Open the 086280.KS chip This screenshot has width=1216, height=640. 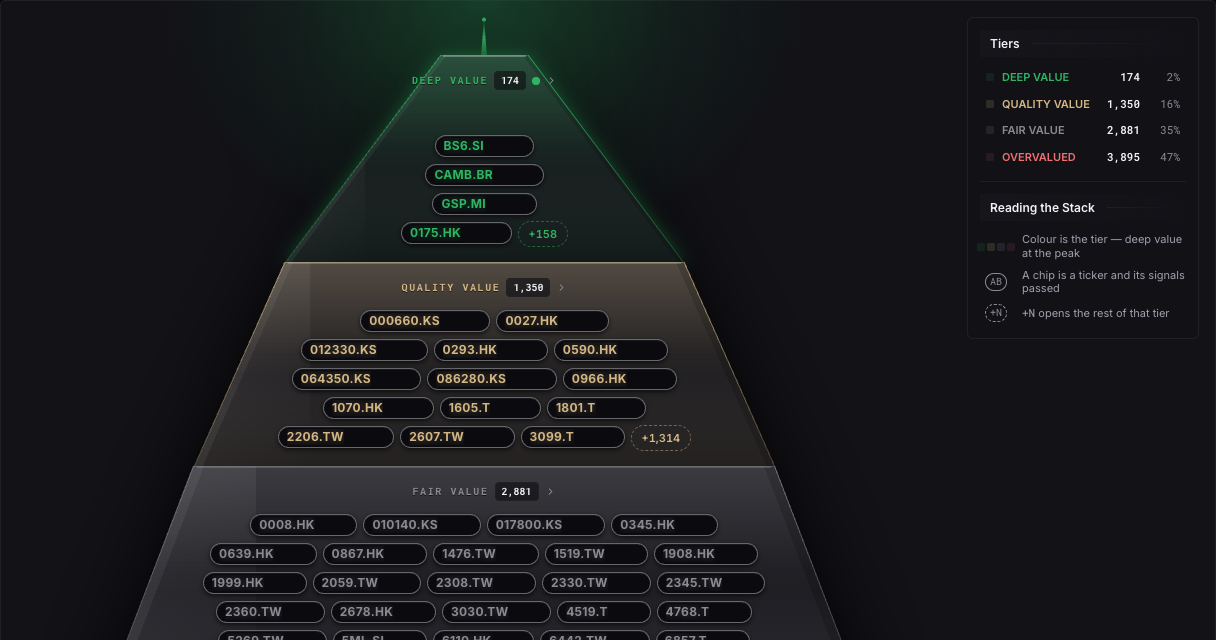coord(492,379)
